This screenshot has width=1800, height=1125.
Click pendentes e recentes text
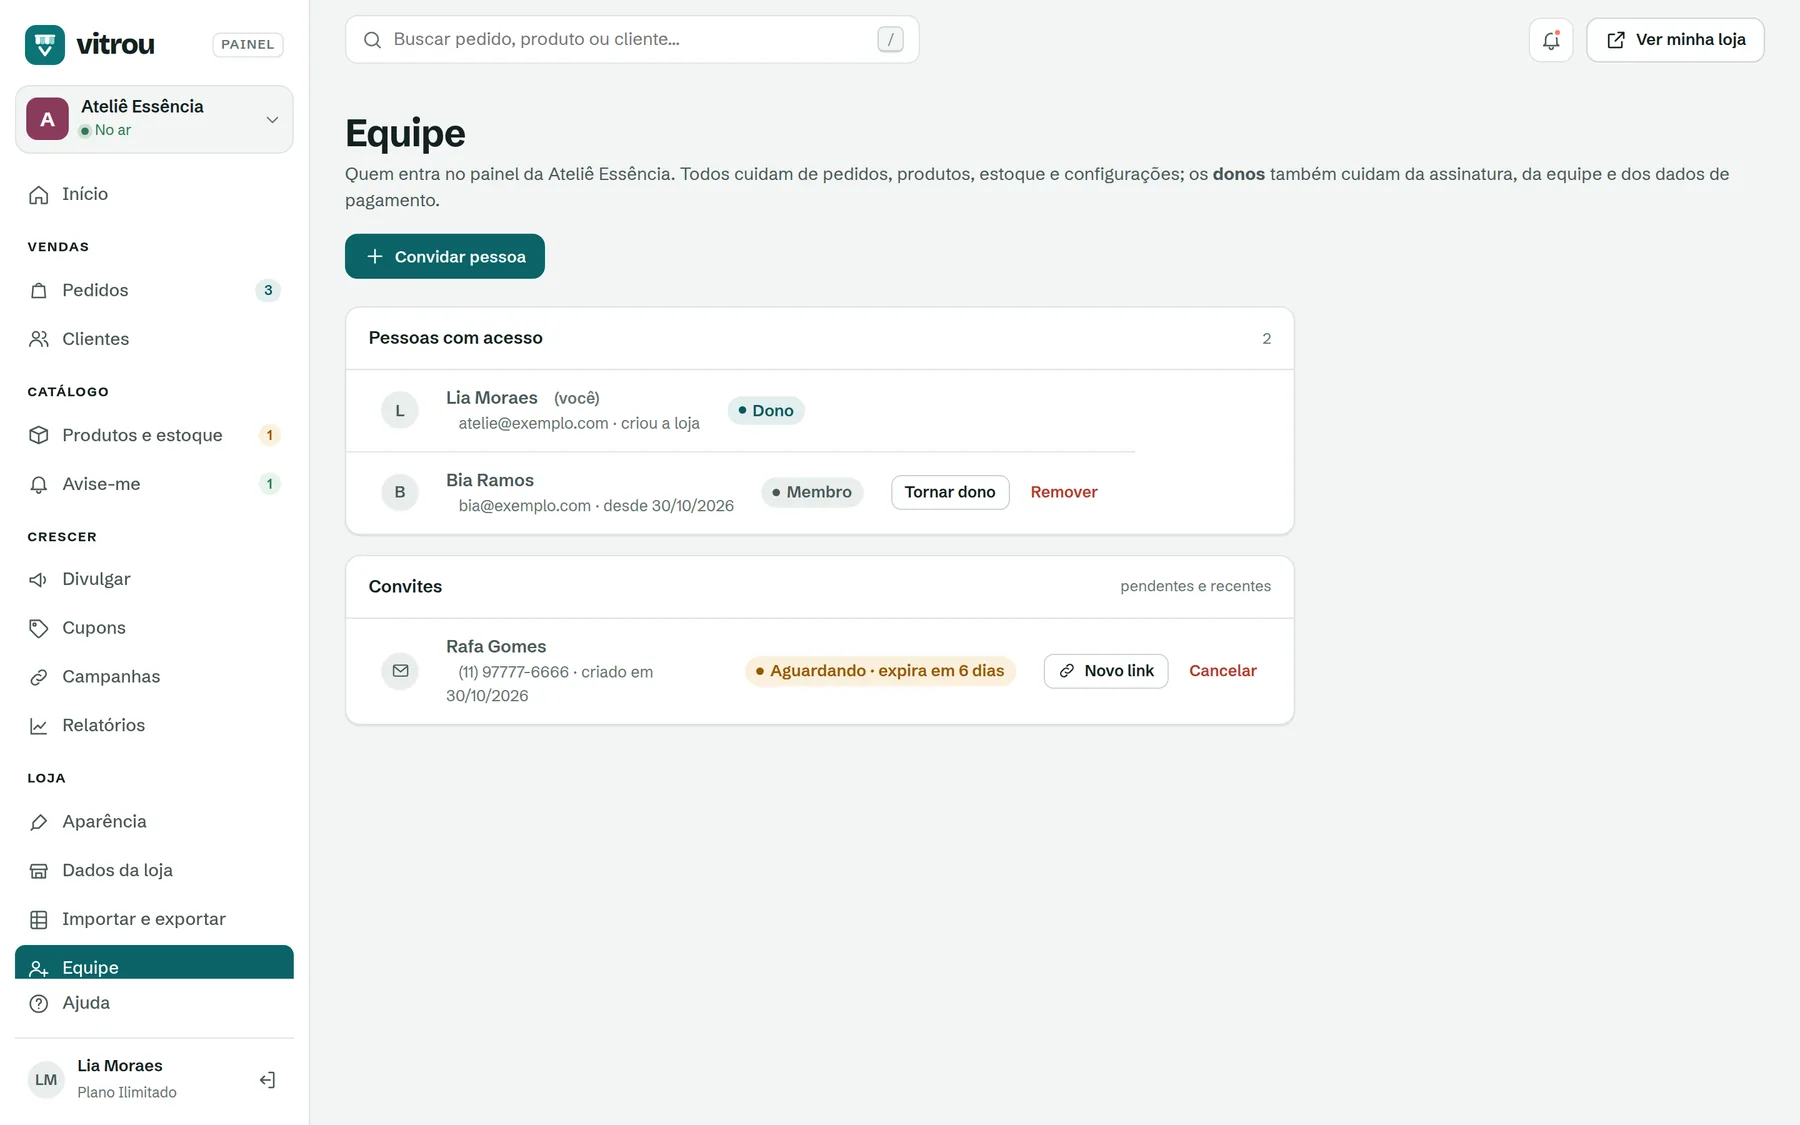1196,586
